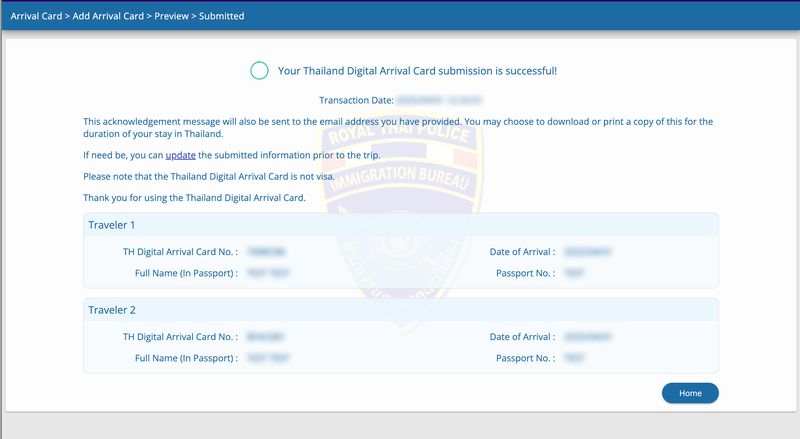Click Traveler 2 Passport No. value
The width and height of the screenshot is (800, 439).
(x=574, y=358)
